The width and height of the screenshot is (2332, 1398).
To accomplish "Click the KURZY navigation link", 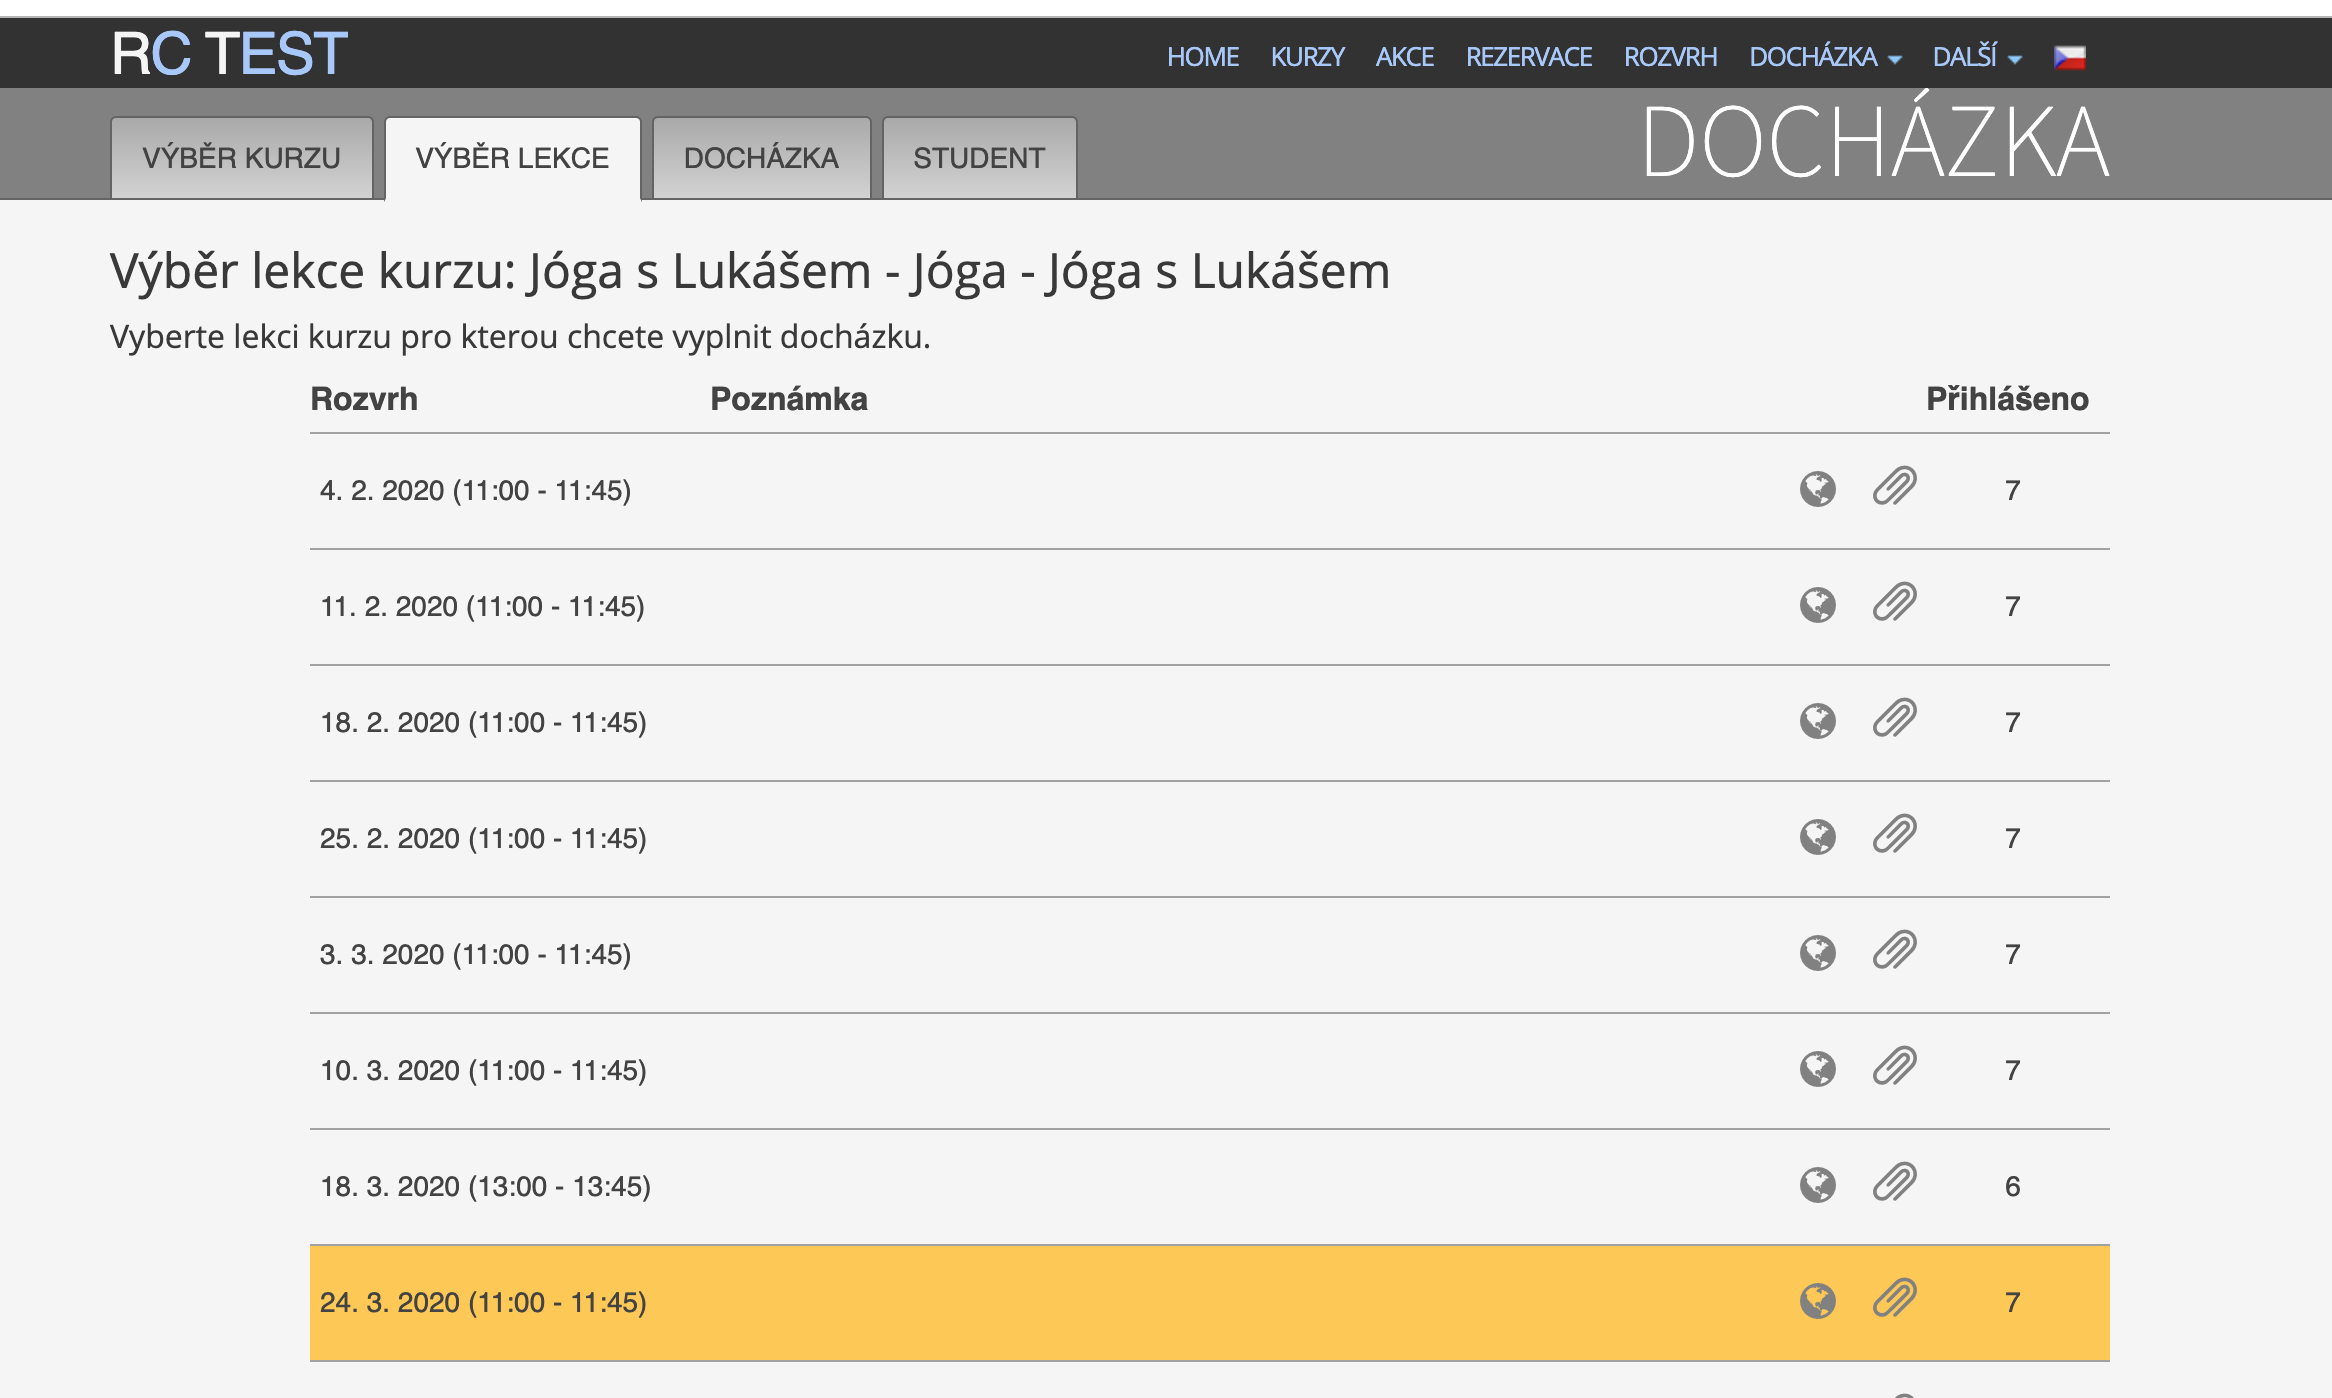I will [1307, 57].
